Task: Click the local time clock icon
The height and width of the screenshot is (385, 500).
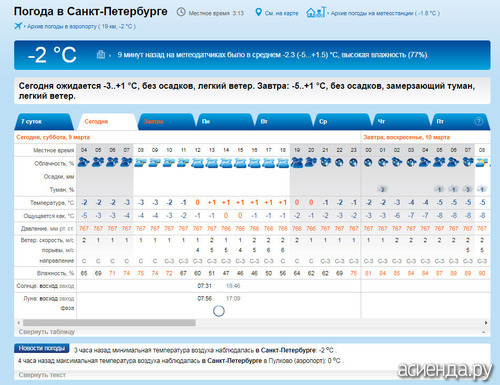Action: point(181,12)
